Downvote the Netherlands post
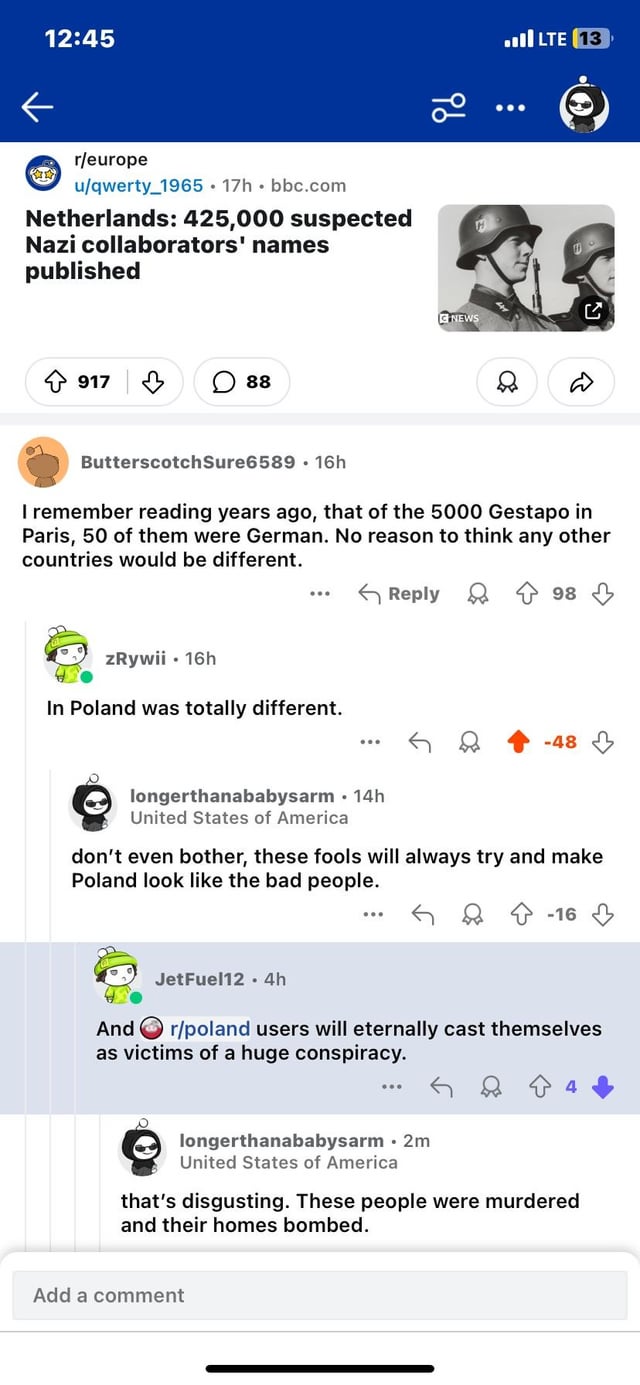This screenshot has height=1385, width=640. coord(153,381)
